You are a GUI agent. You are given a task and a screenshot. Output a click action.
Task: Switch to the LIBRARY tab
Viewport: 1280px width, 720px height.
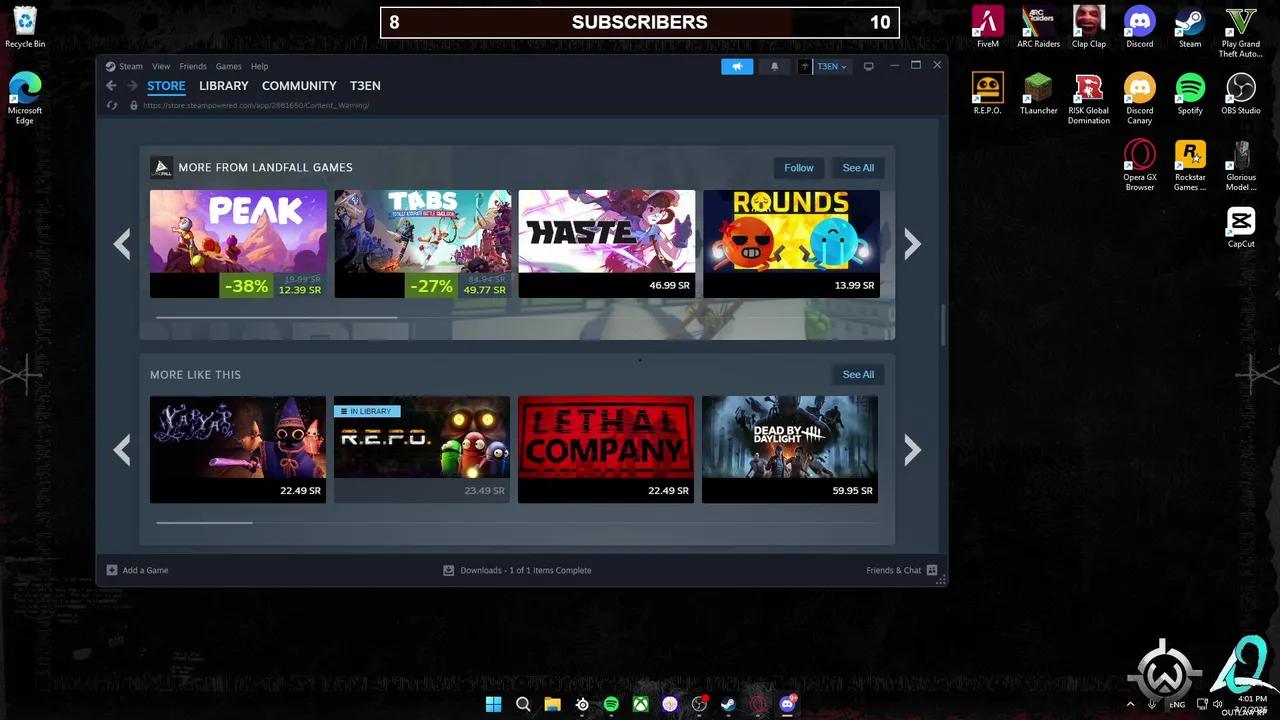point(223,86)
